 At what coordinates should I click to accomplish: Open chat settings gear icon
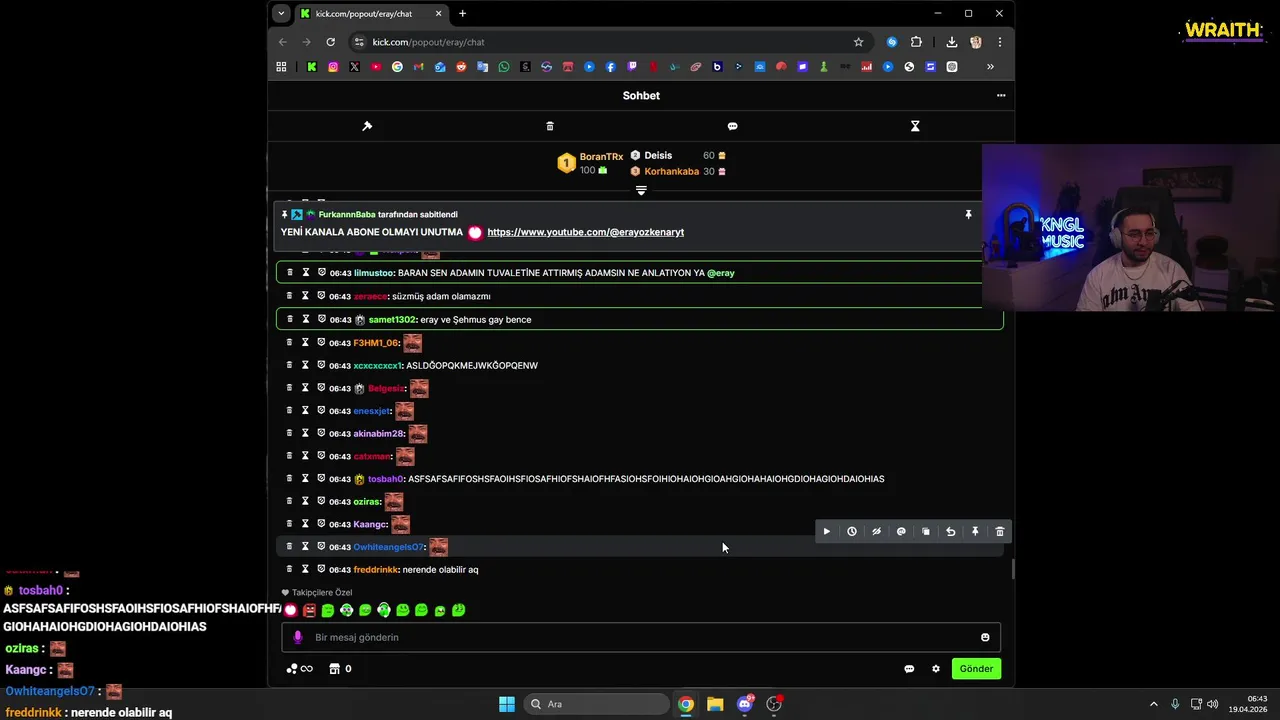tap(936, 669)
